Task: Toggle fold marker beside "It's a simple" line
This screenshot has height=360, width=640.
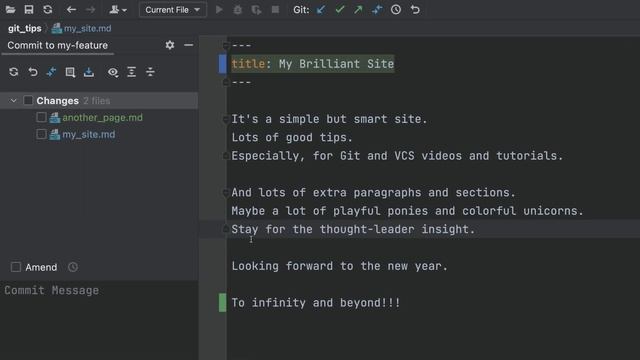Action: 226,119
